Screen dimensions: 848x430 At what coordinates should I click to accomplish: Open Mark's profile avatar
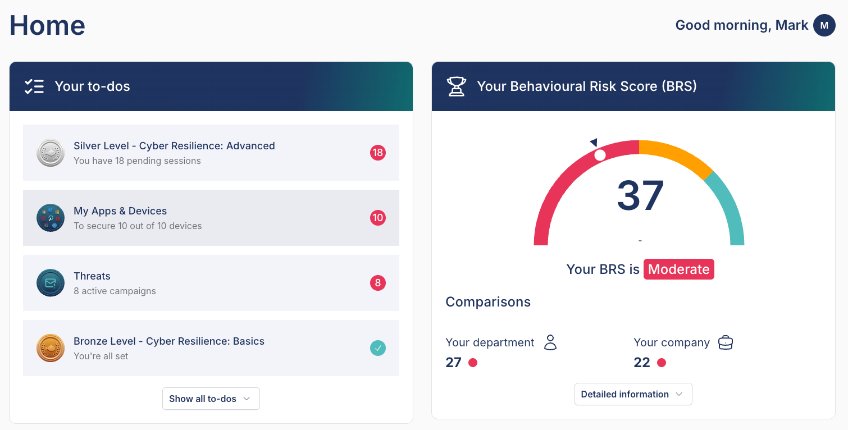[824, 26]
